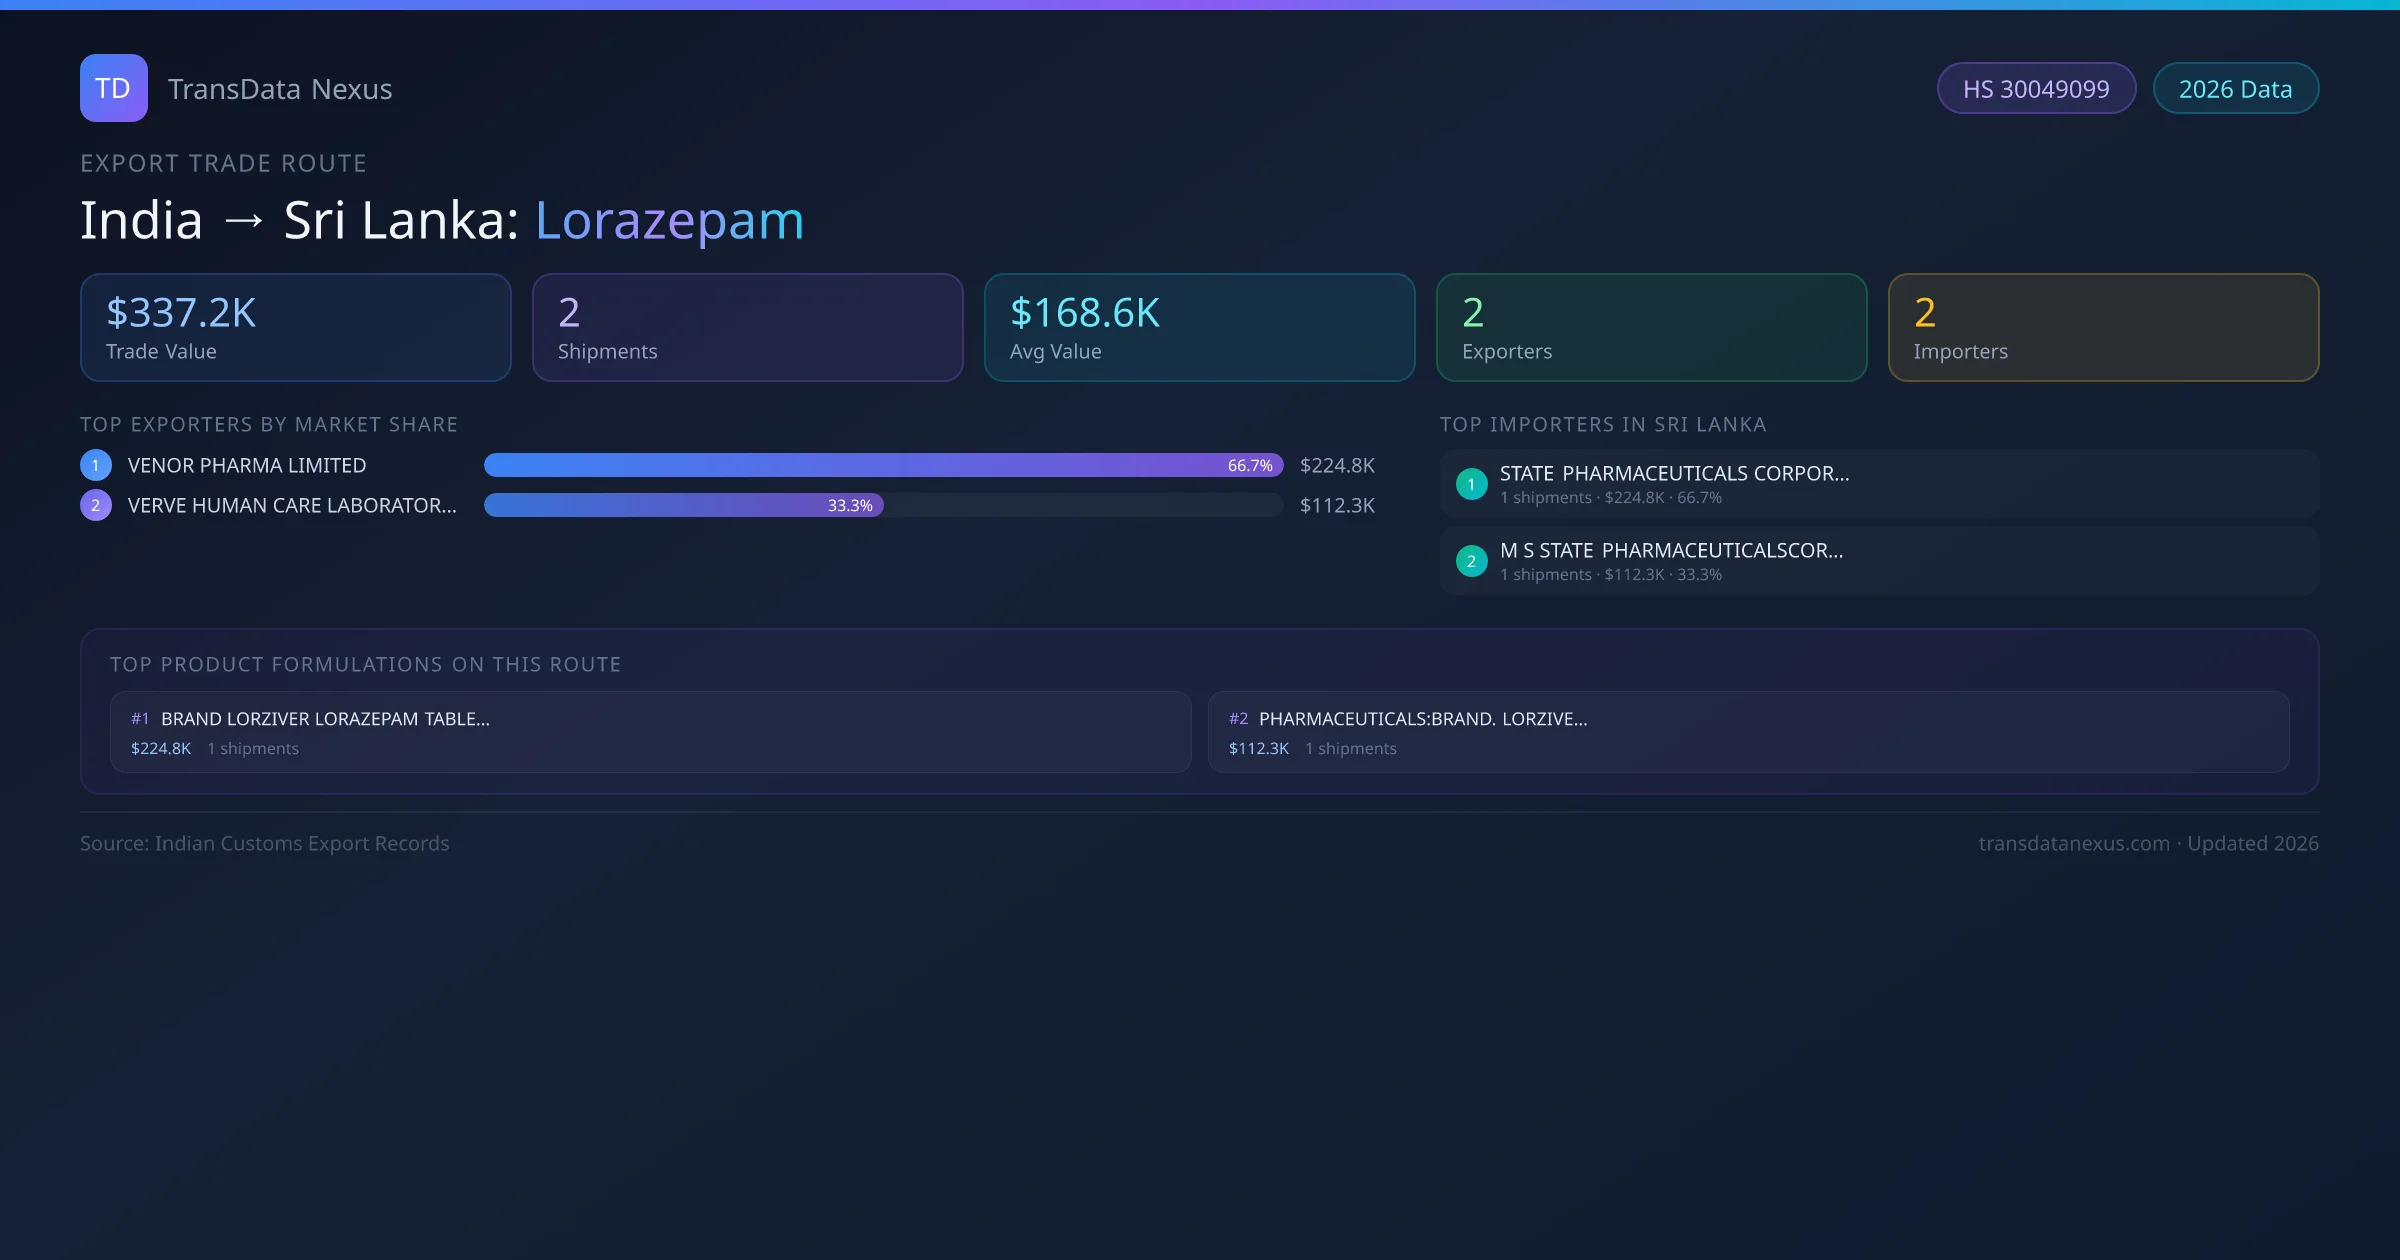The image size is (2400, 1260).
Task: Click the #1 marker on BRAND LORZIVER card
Action: tap(140, 718)
